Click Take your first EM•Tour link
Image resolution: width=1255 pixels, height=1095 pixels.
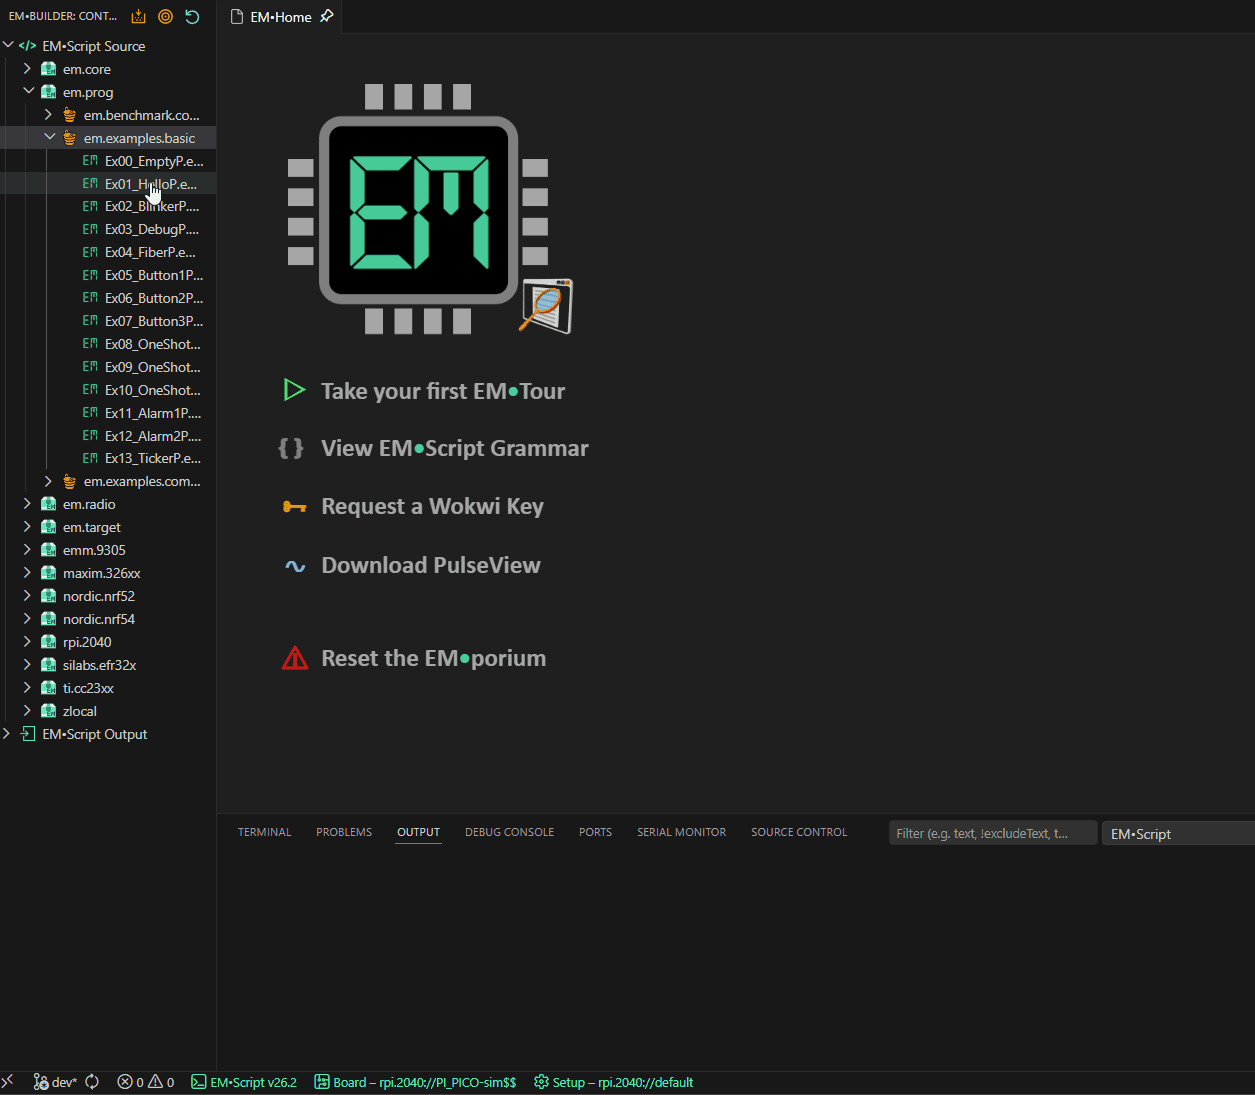(x=442, y=391)
